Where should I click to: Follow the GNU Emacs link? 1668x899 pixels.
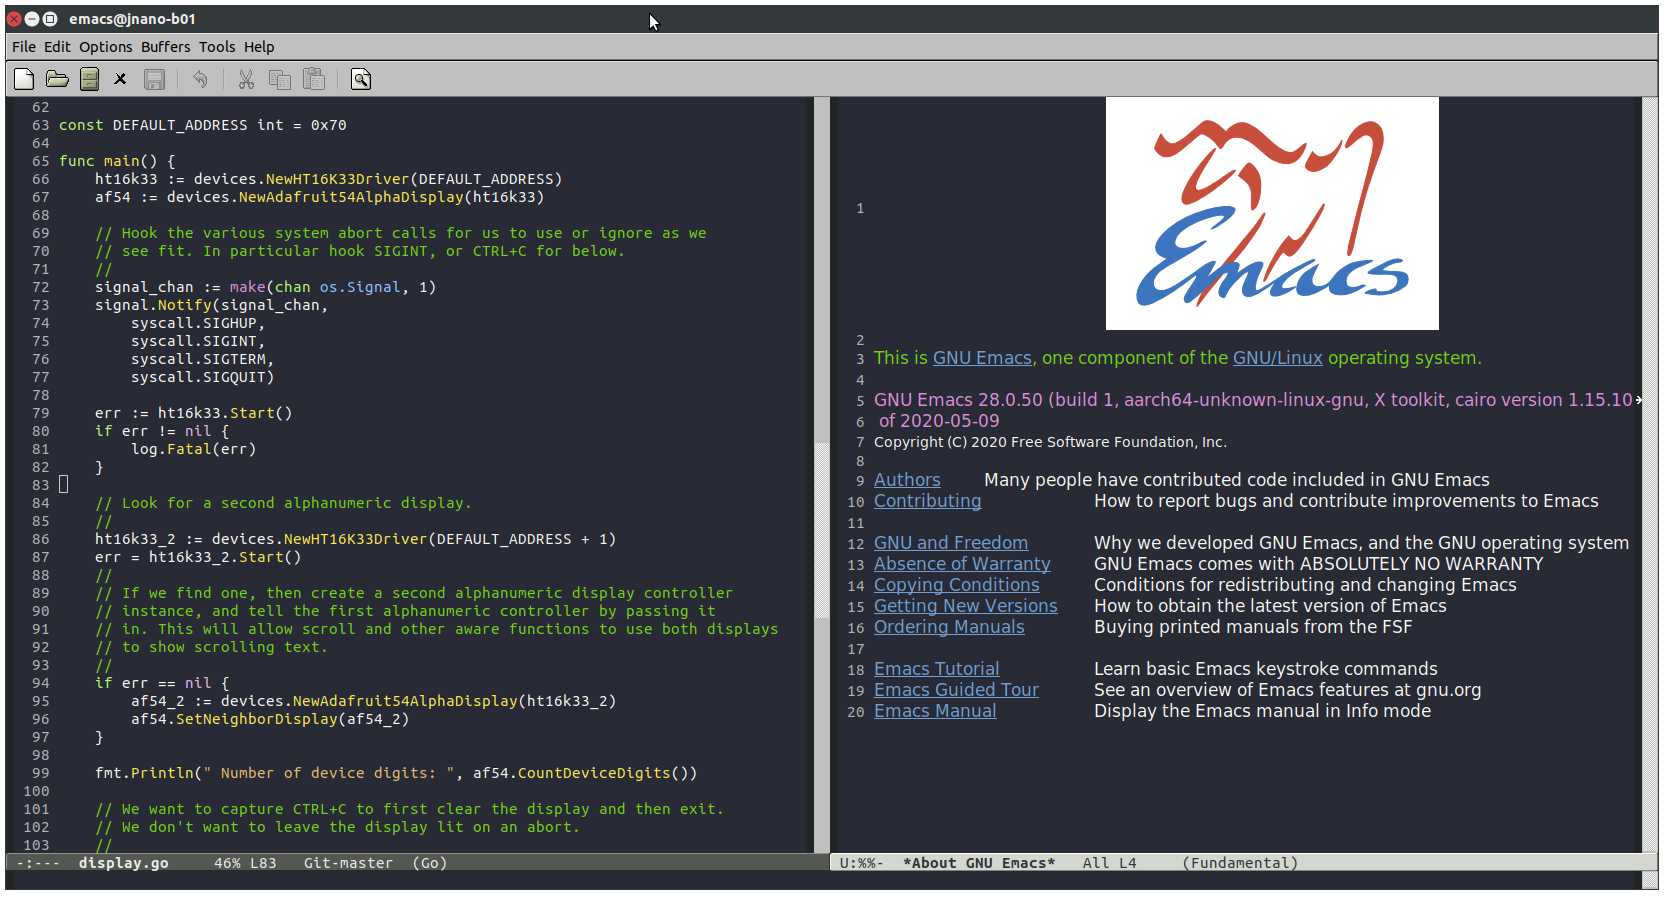982,358
